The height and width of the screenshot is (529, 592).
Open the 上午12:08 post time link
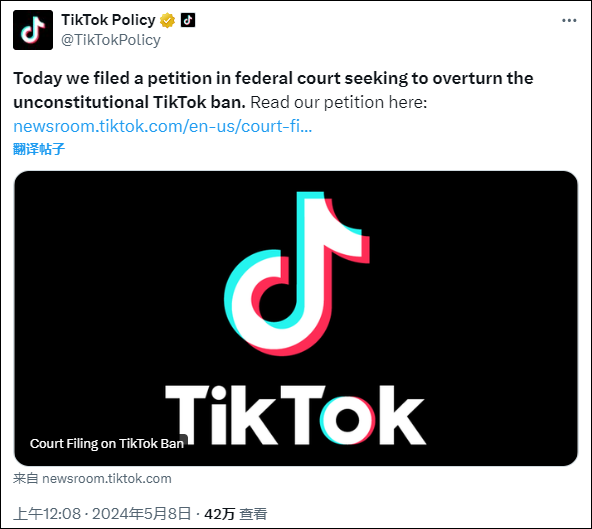(x=47, y=514)
